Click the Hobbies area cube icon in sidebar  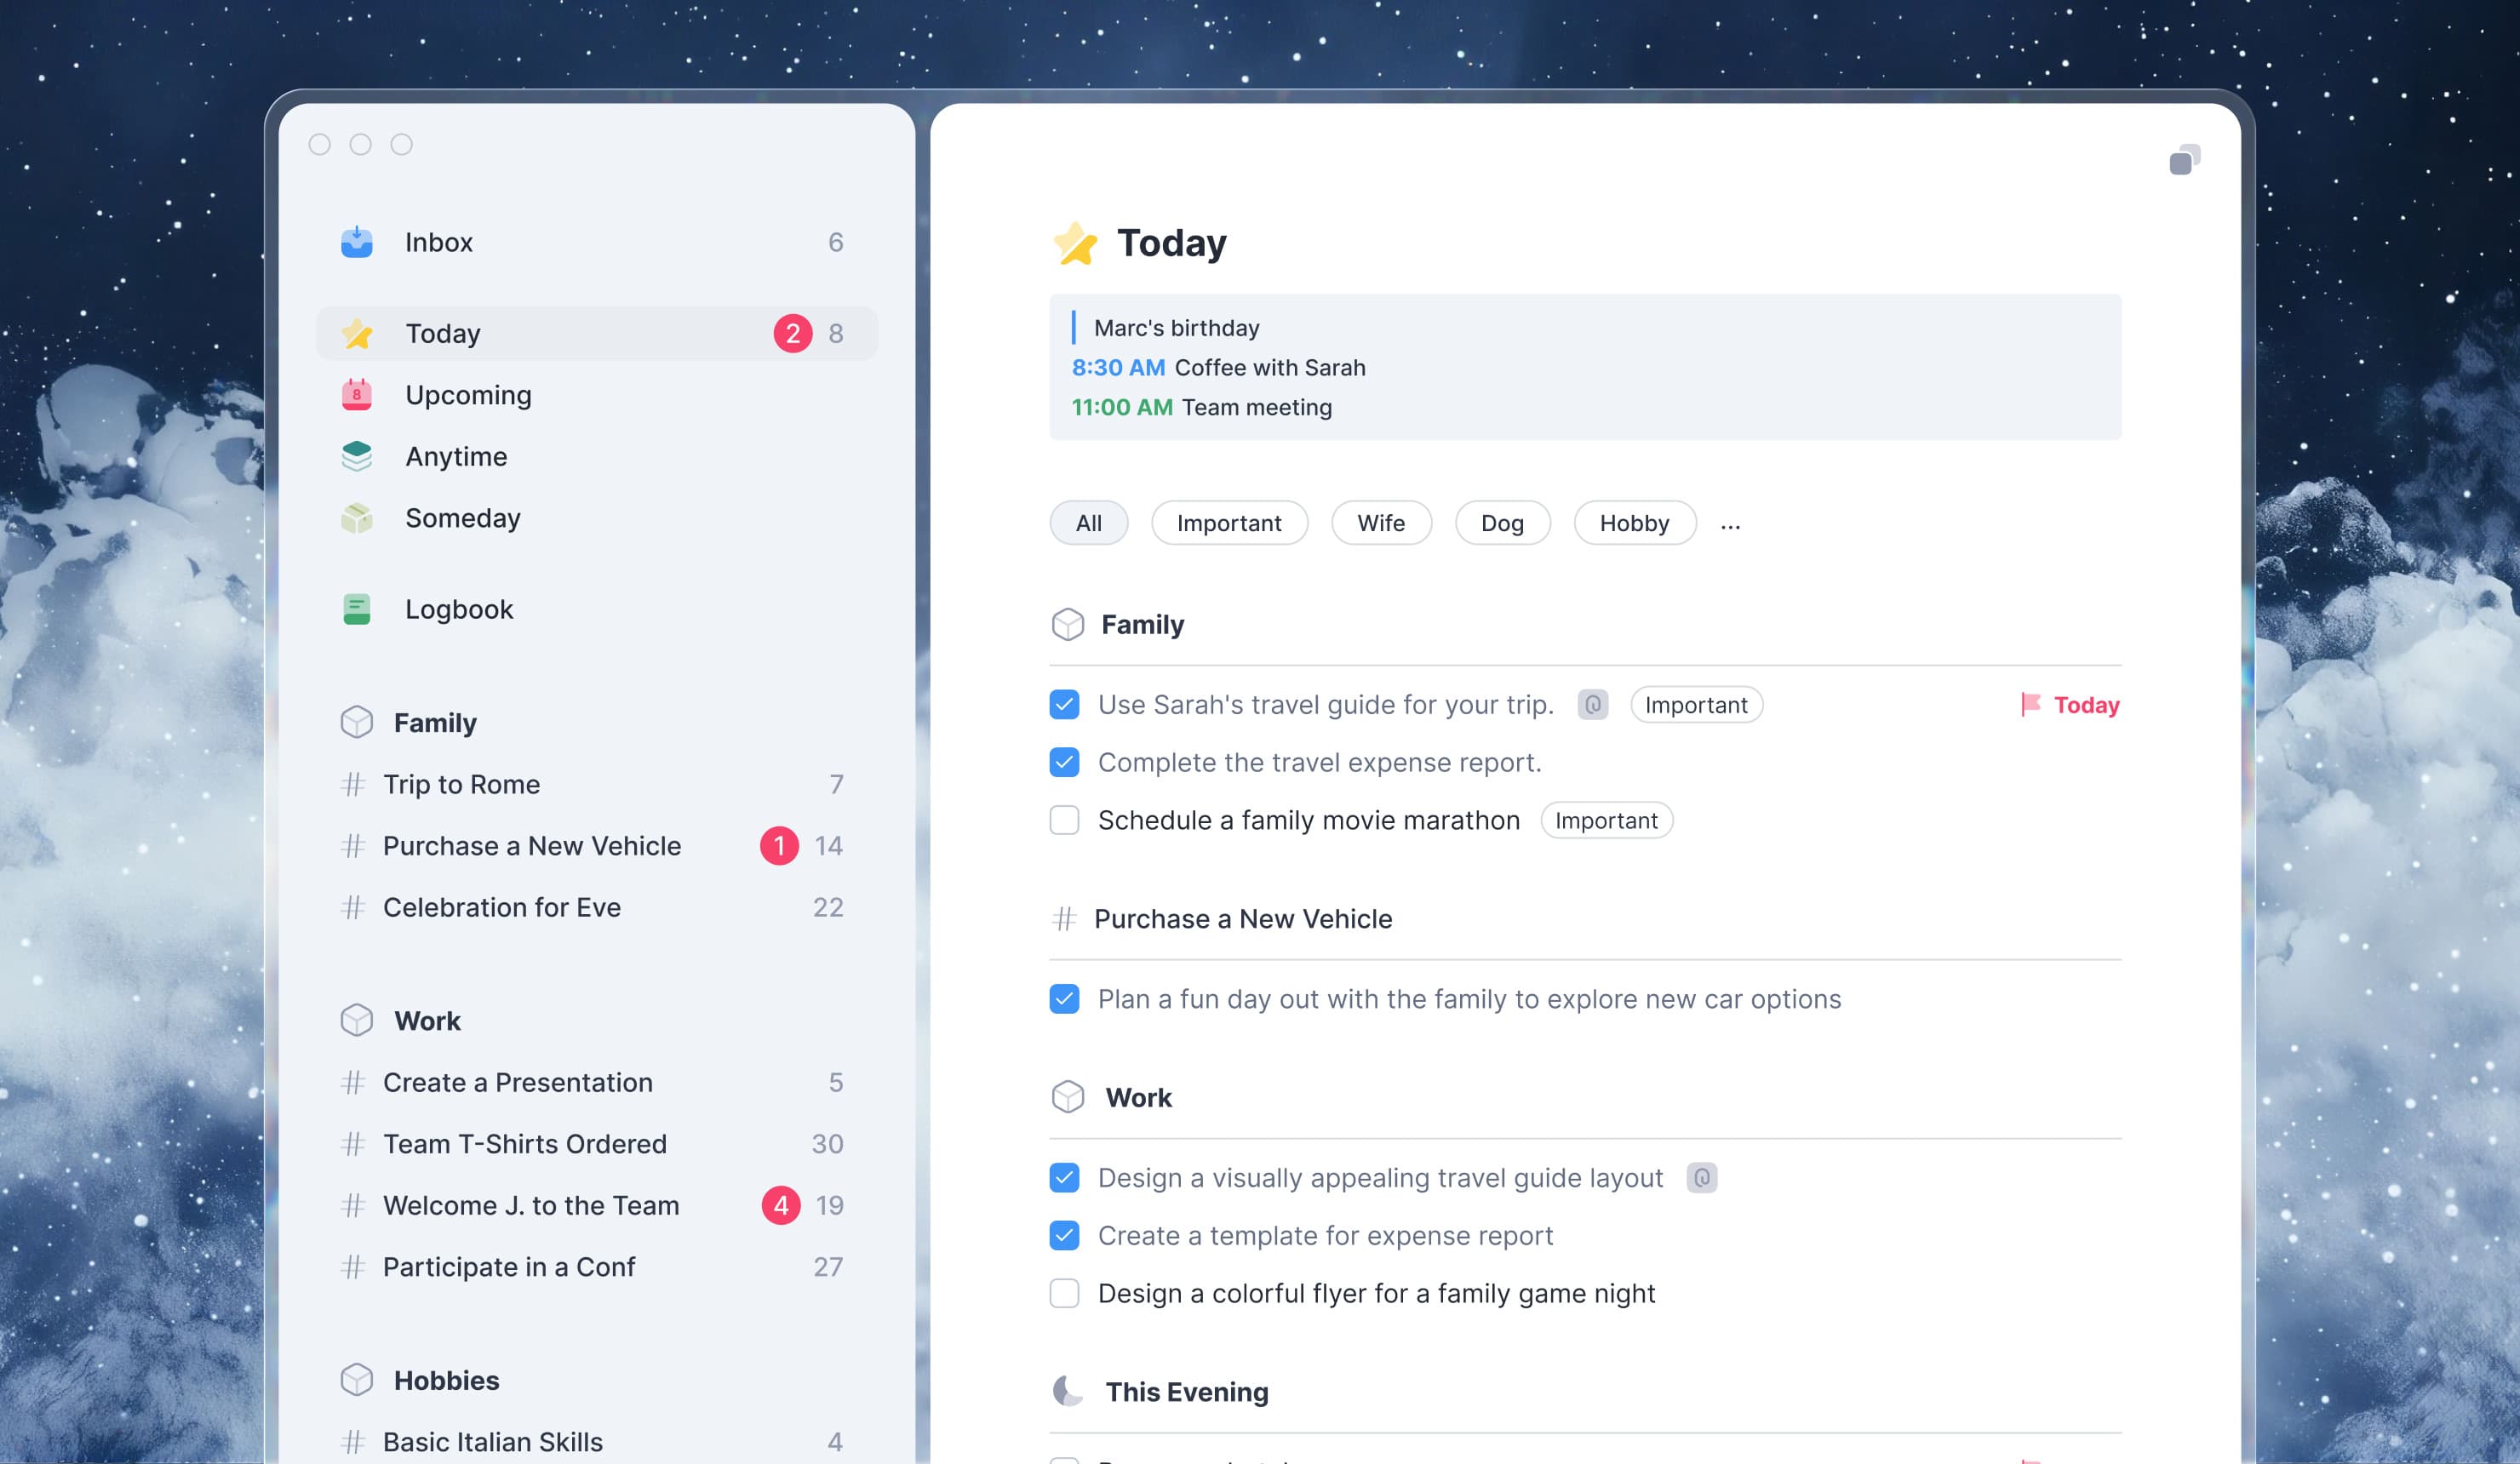click(x=356, y=1380)
